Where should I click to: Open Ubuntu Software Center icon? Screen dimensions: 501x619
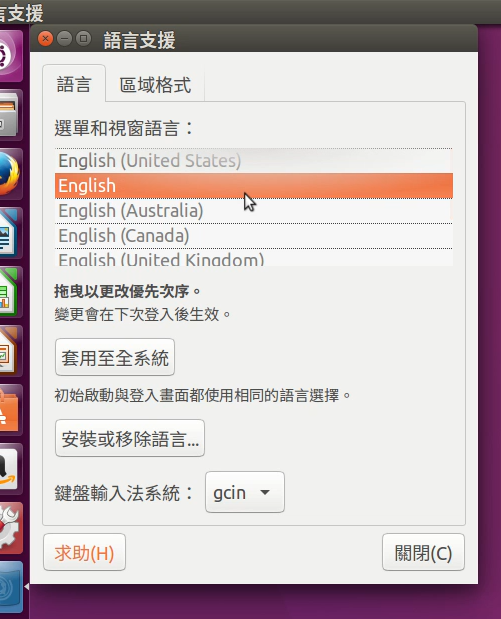pyautogui.click(x=8, y=410)
